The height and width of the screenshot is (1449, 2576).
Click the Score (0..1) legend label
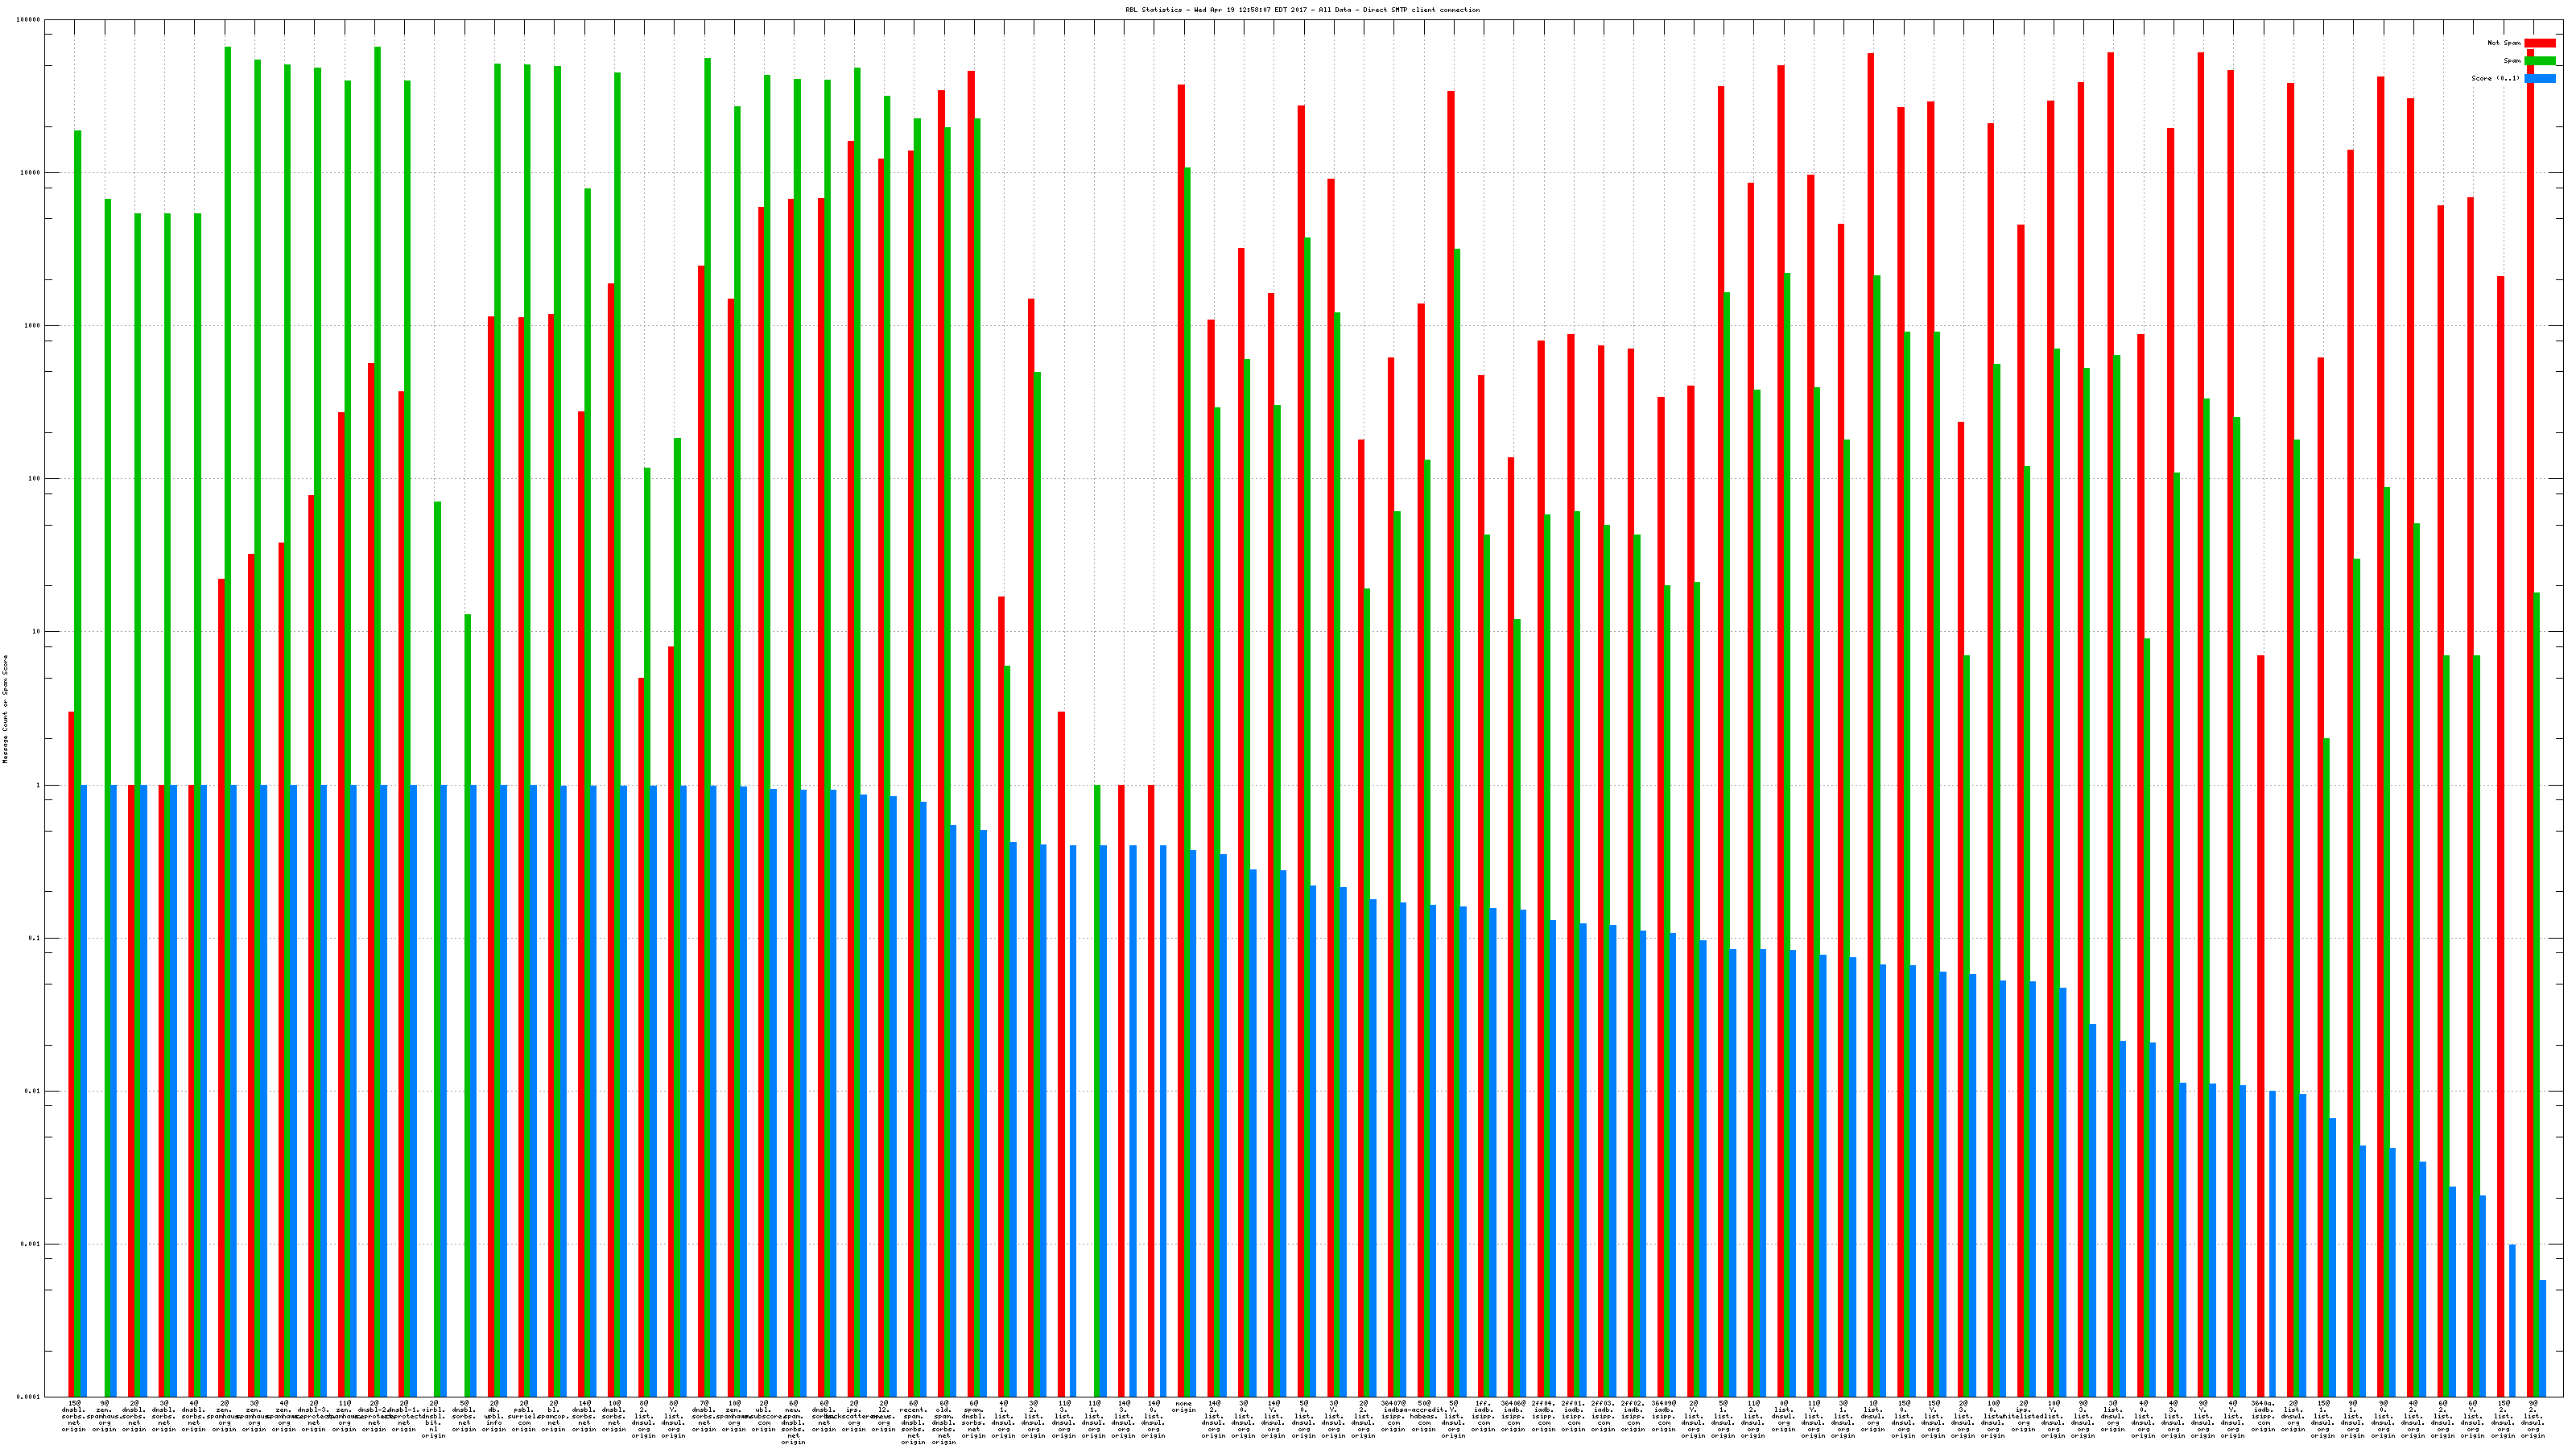pos(2495,78)
